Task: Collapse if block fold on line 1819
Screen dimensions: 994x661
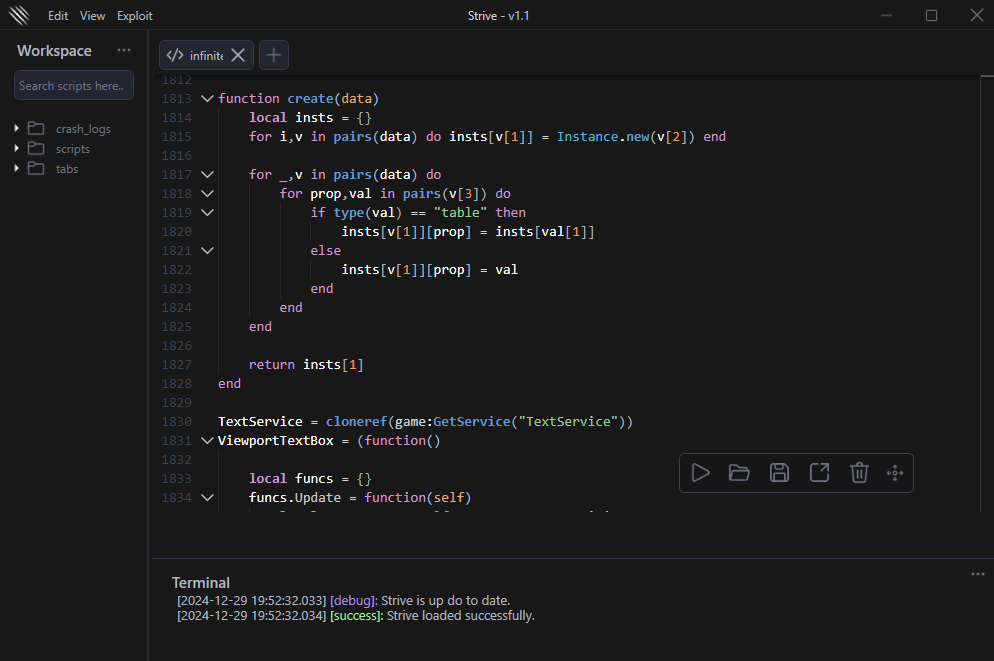Action: [x=207, y=212]
